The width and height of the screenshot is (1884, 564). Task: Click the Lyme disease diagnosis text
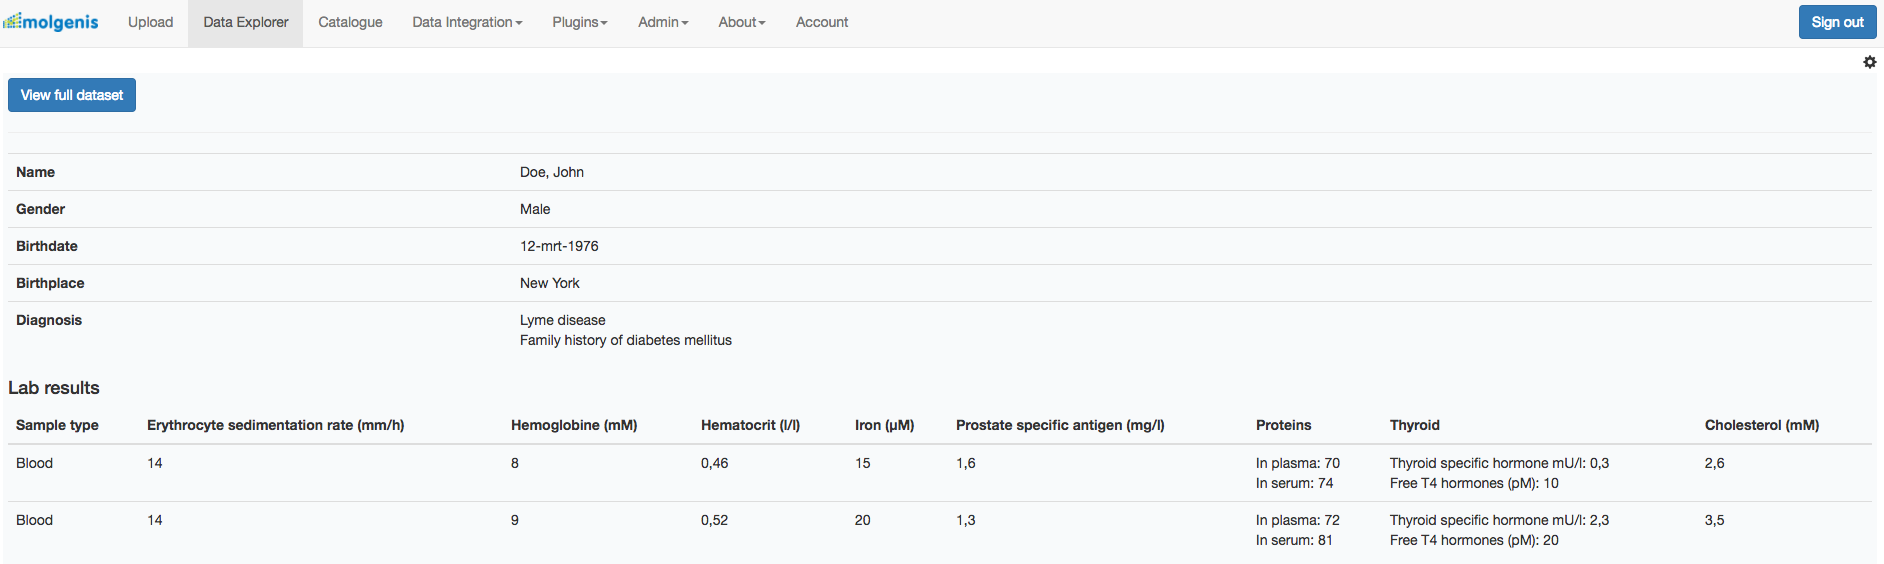(562, 320)
